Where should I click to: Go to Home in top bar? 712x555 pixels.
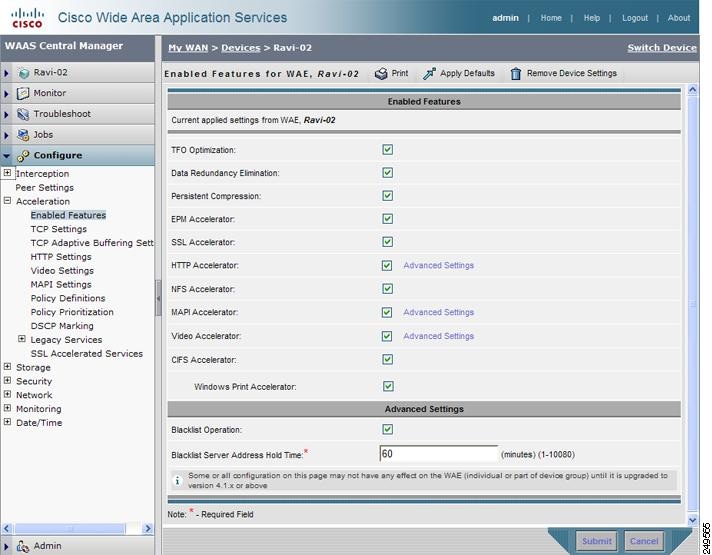pyautogui.click(x=551, y=18)
